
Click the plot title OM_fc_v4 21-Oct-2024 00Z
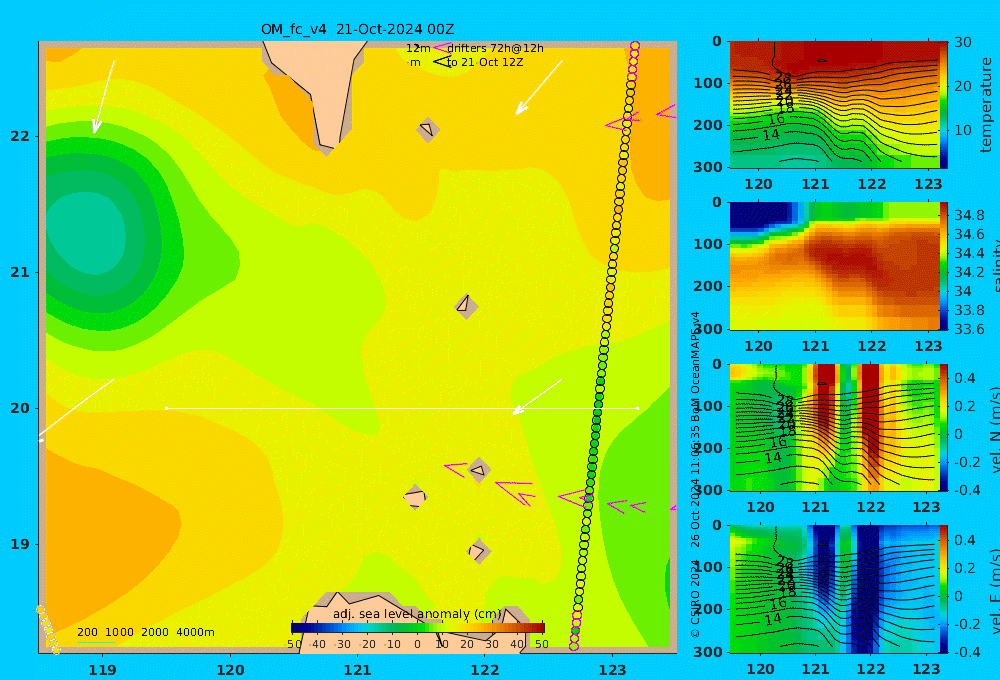357,29
